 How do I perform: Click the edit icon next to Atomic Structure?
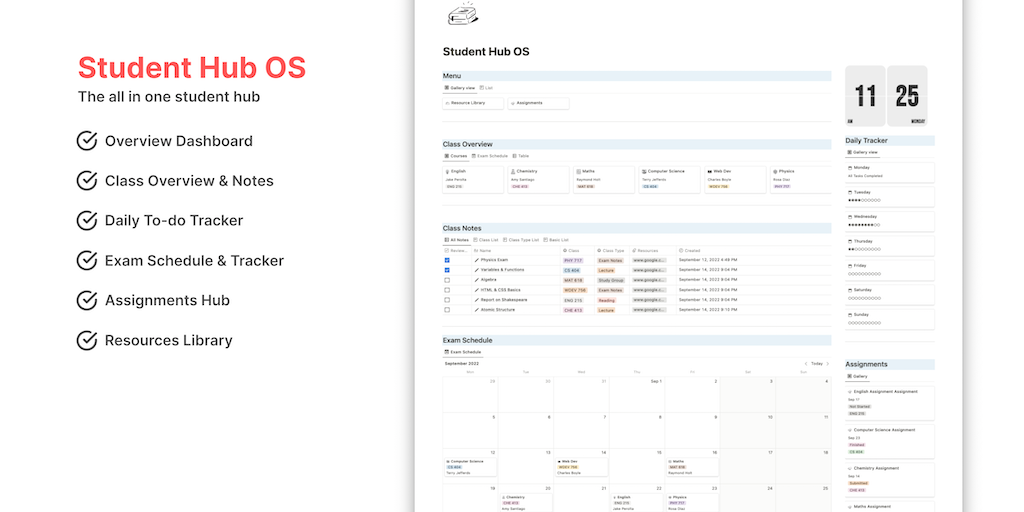[477, 310]
